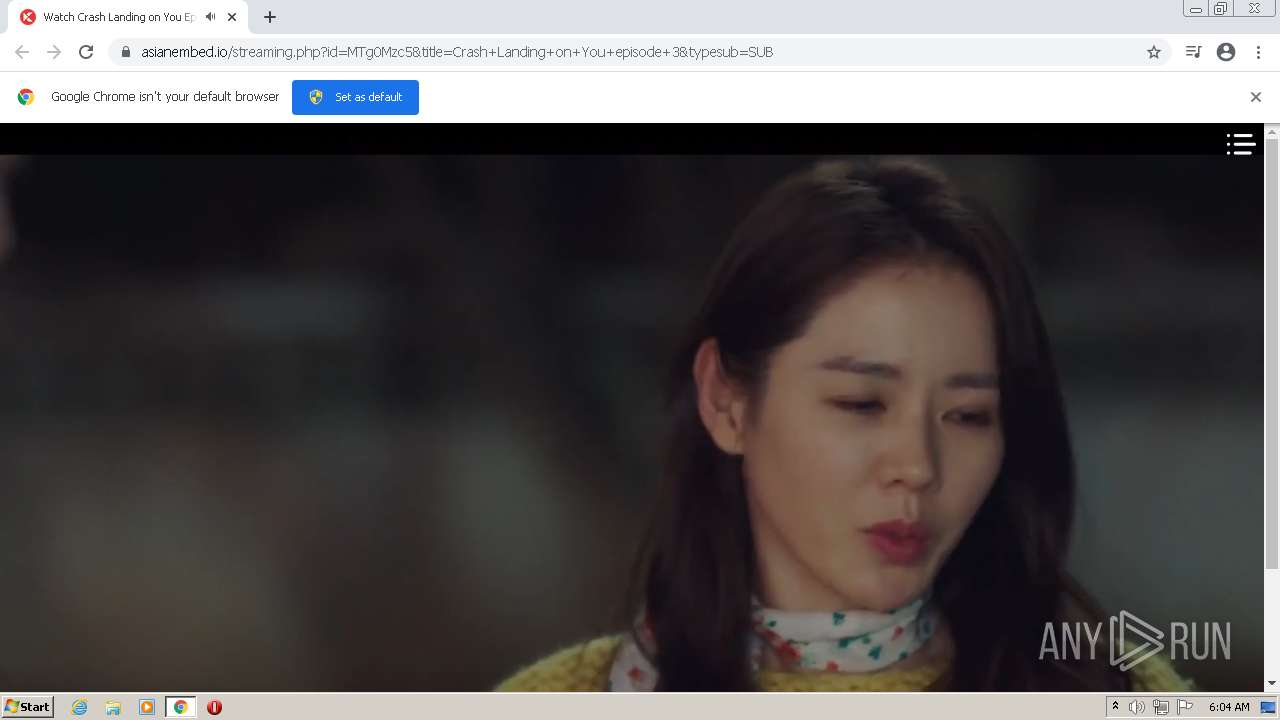1280x720 pixels.
Task: Open the Action Center flag icon
Action: 1185,707
